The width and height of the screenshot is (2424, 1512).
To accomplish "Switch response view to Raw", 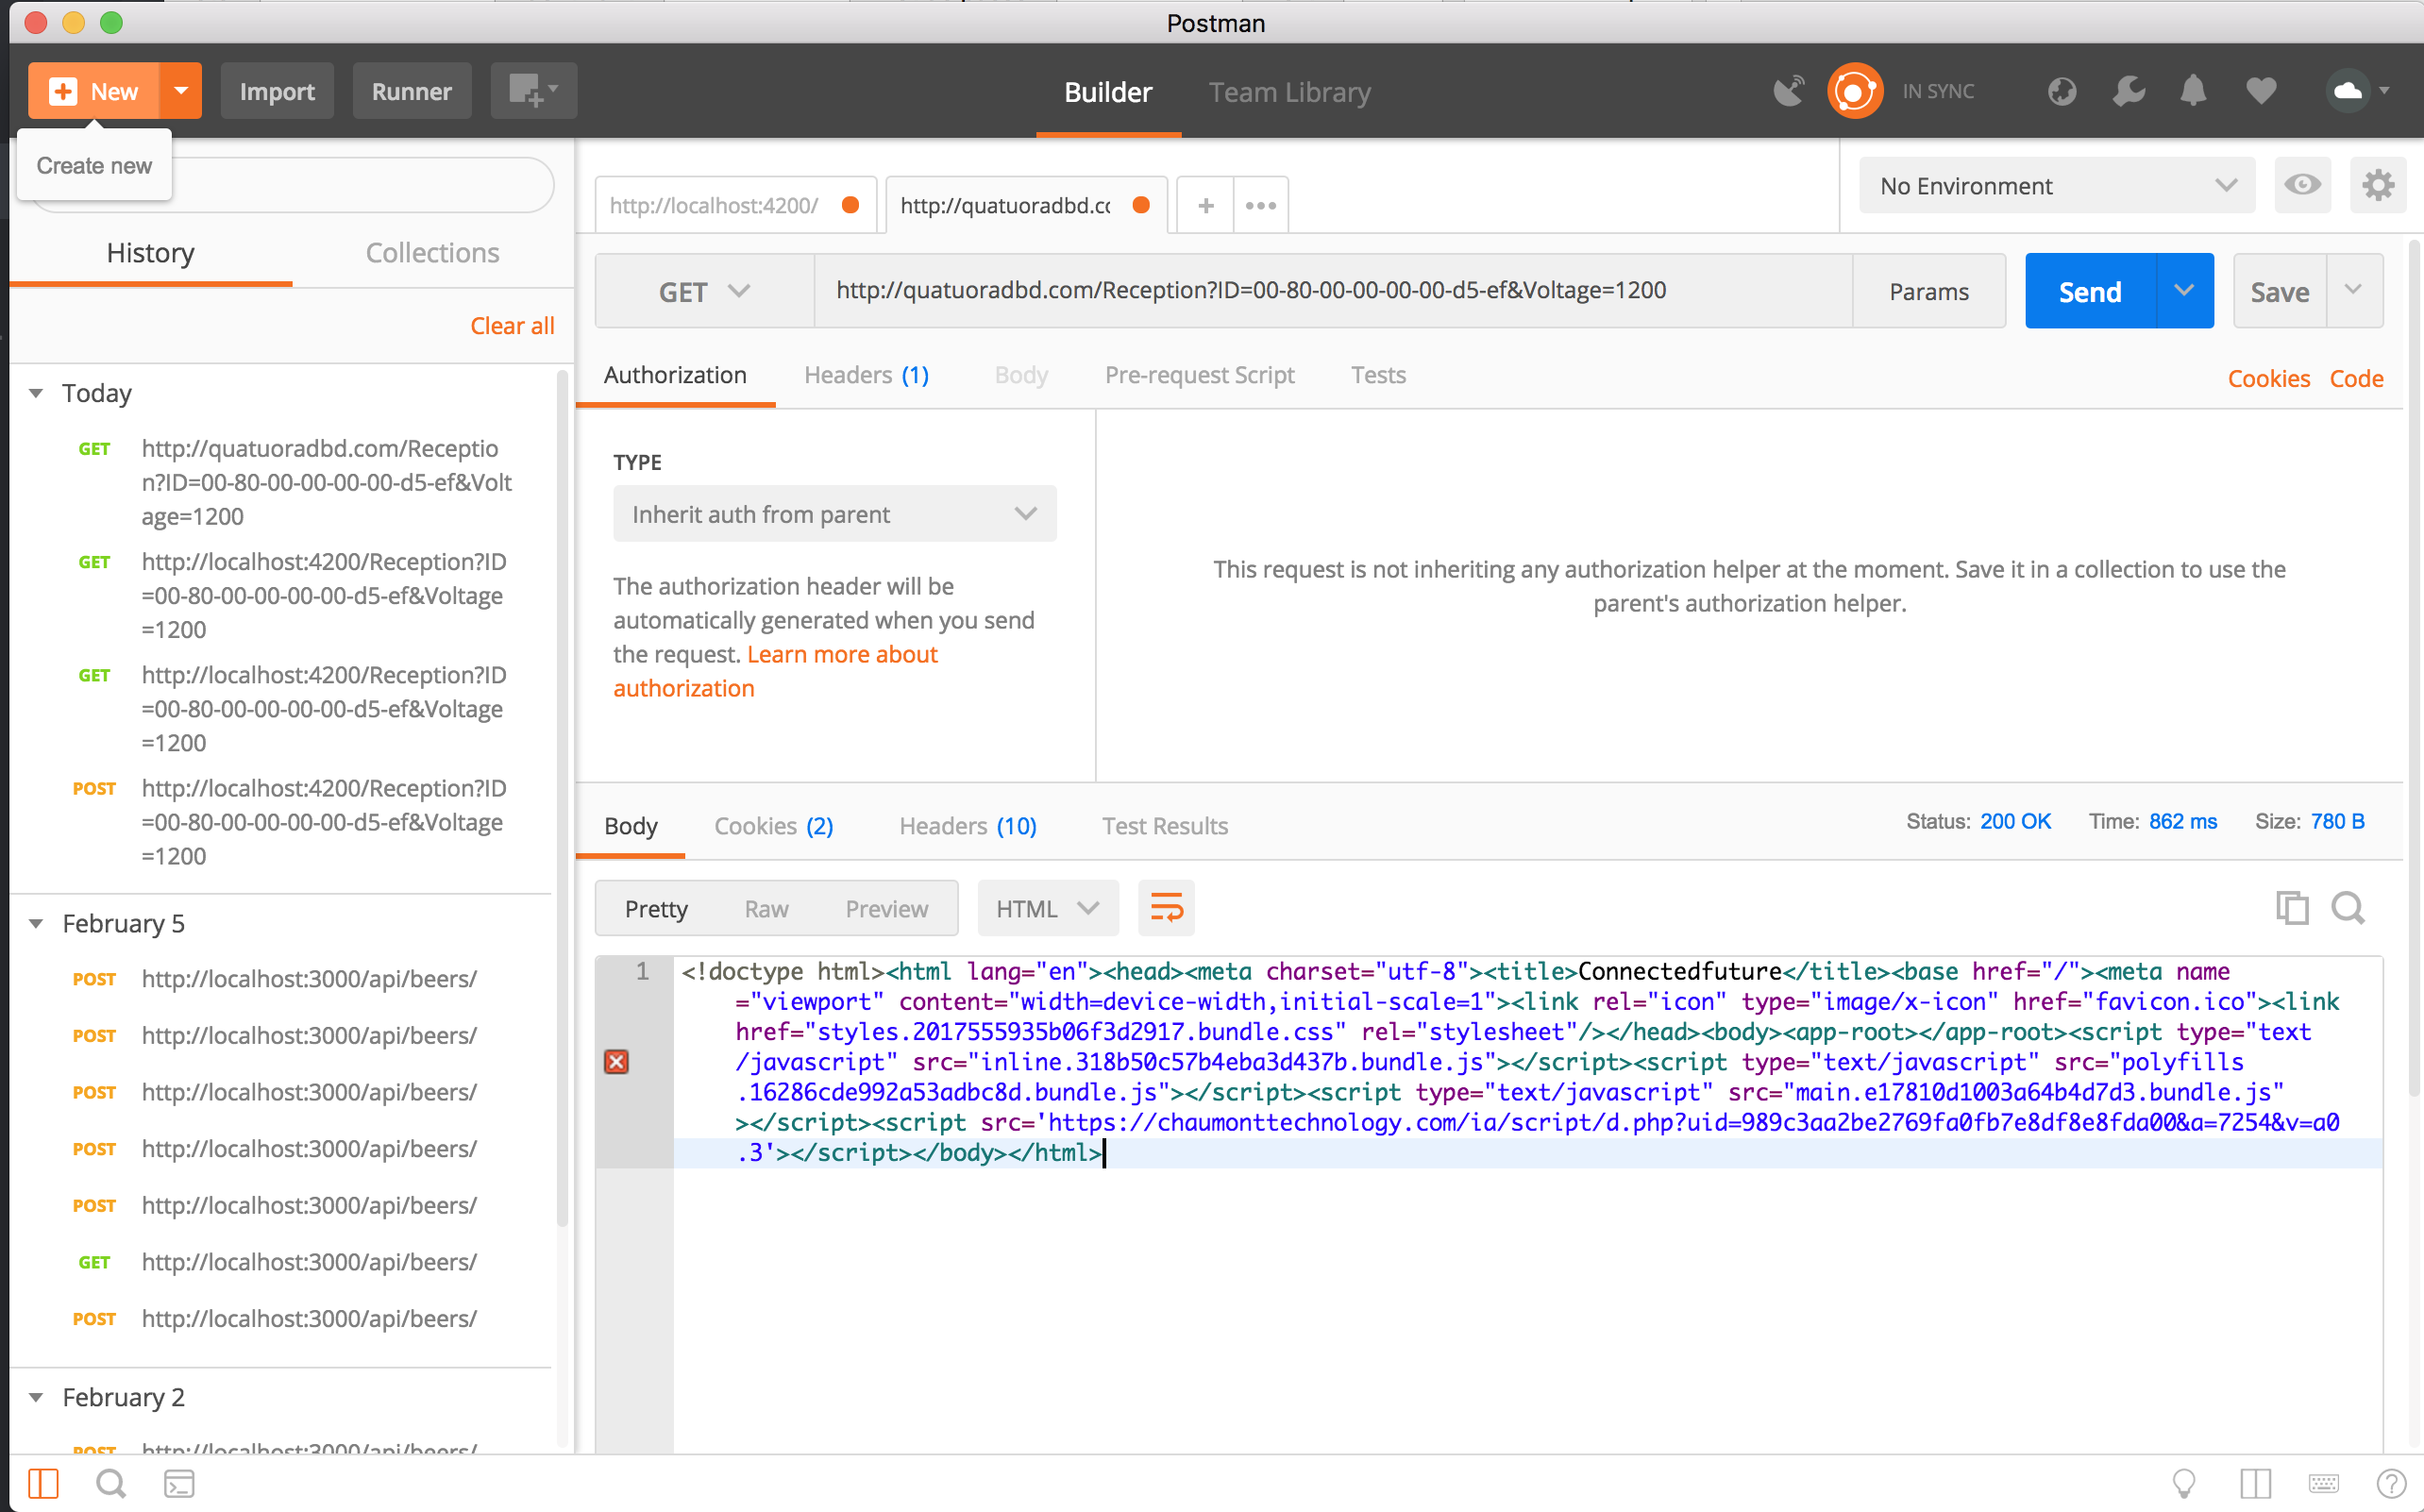I will [766, 908].
